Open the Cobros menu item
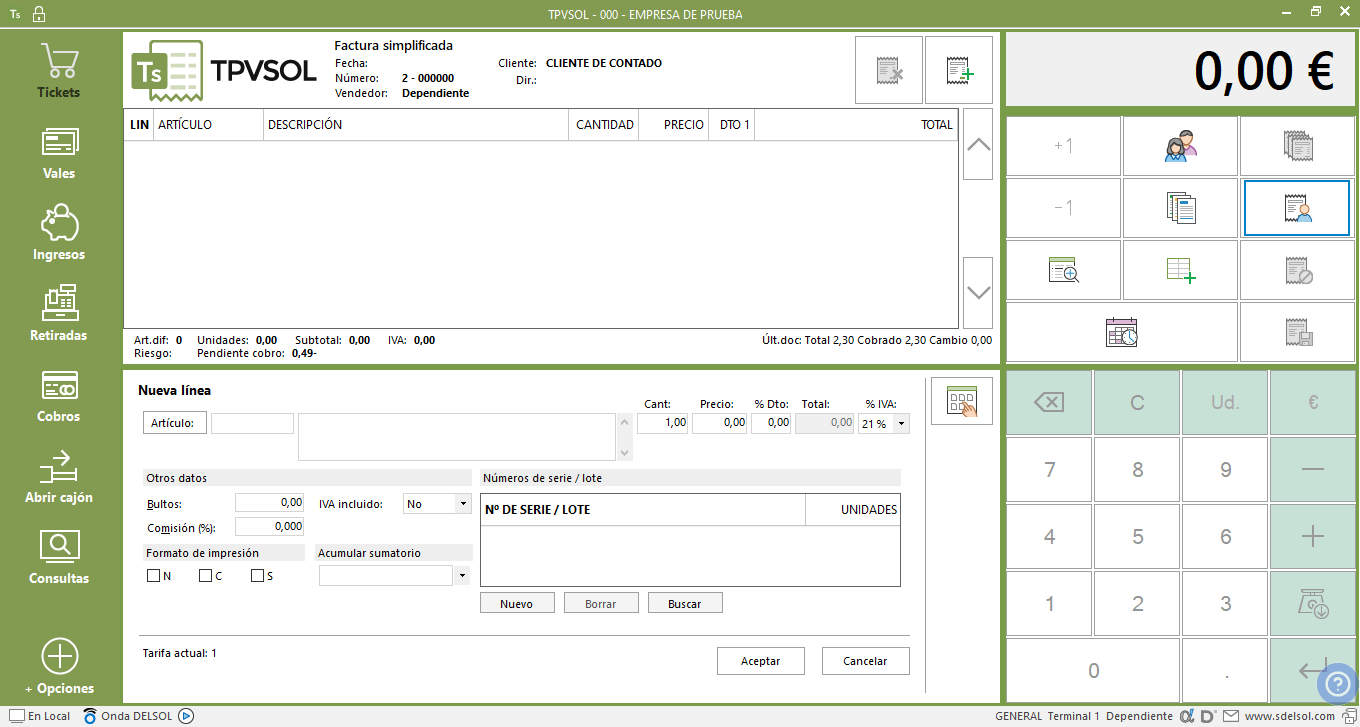 [x=59, y=396]
